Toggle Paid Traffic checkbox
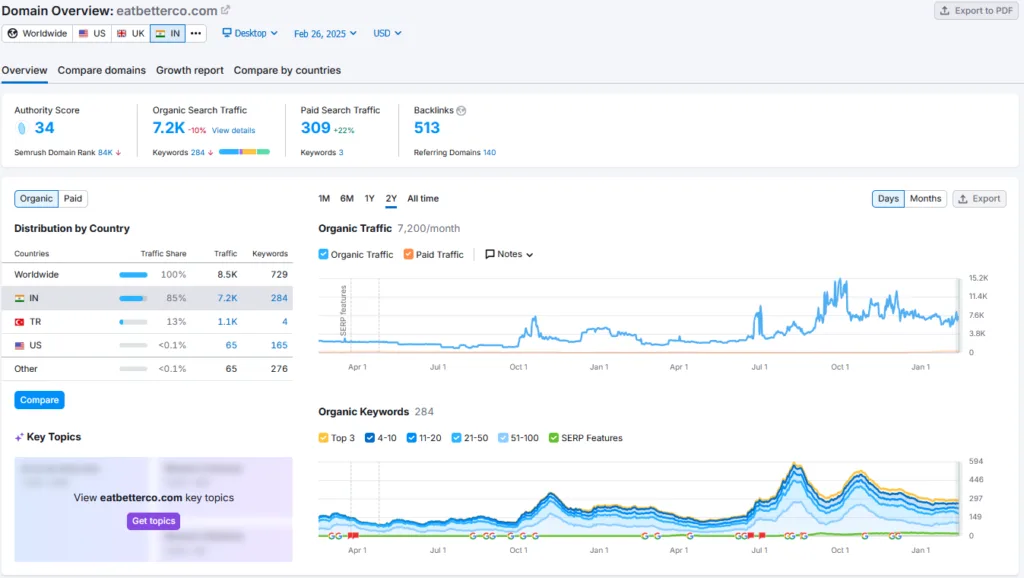 pos(408,254)
